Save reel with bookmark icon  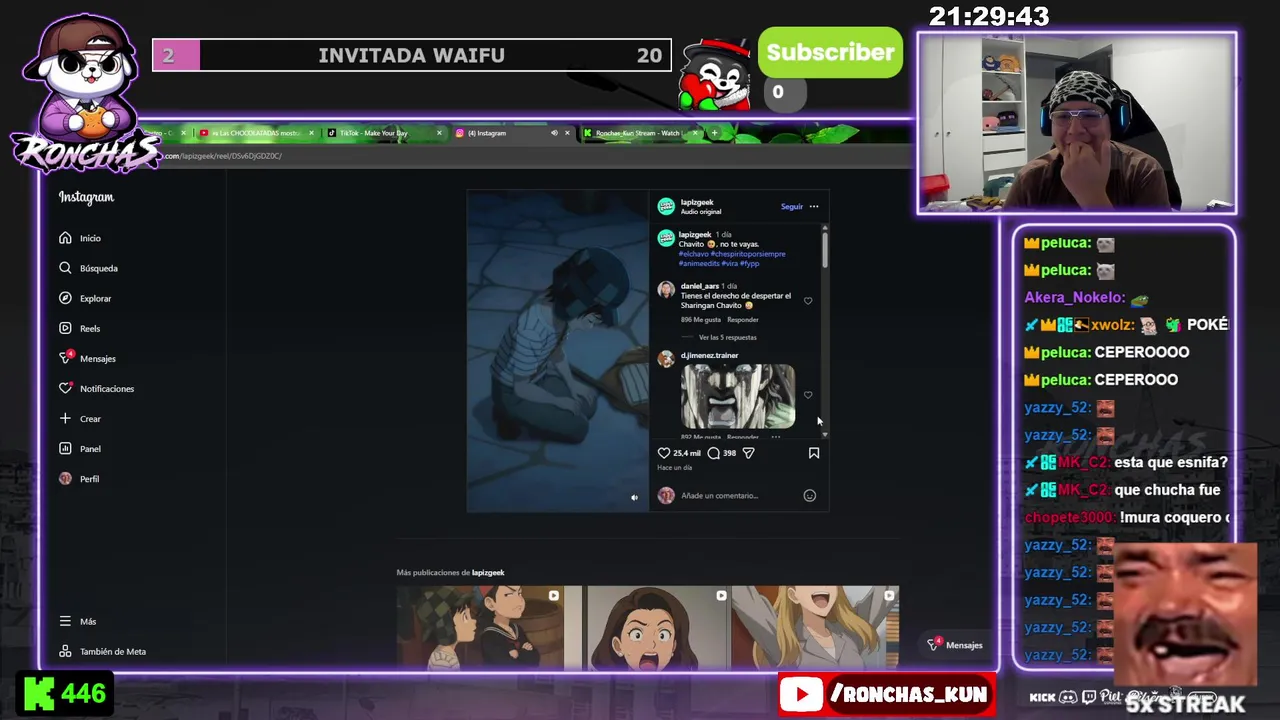tap(814, 453)
